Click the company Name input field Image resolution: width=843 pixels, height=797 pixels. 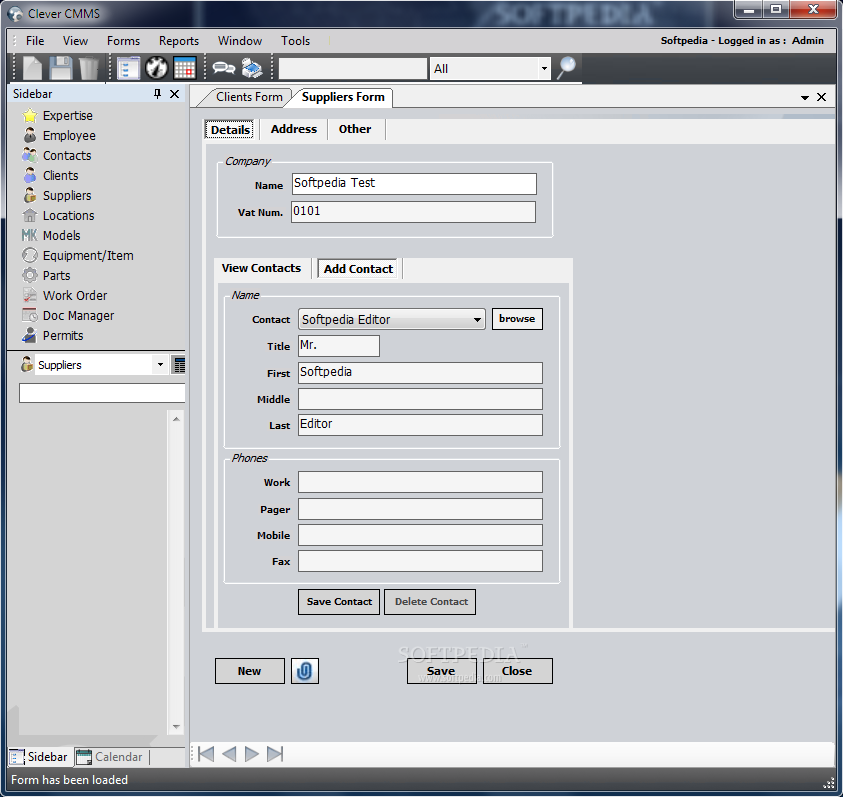tap(414, 183)
